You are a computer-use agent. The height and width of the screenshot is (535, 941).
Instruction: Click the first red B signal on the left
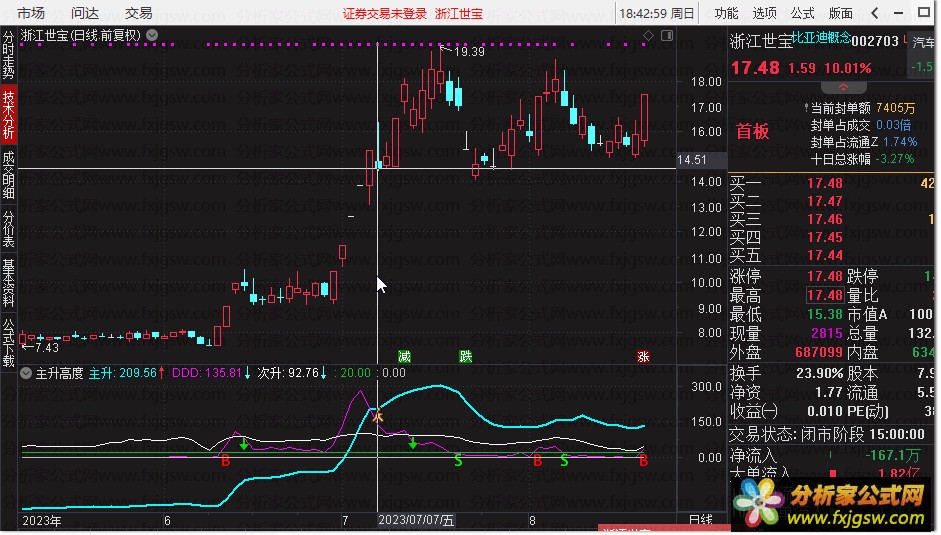[x=226, y=461]
